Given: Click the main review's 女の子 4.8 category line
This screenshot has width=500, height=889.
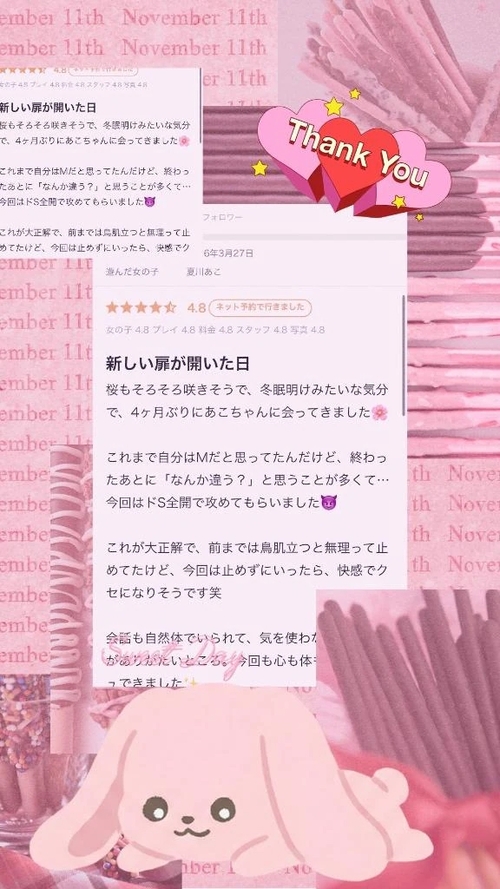Looking at the screenshot, I should [x=215, y=330].
